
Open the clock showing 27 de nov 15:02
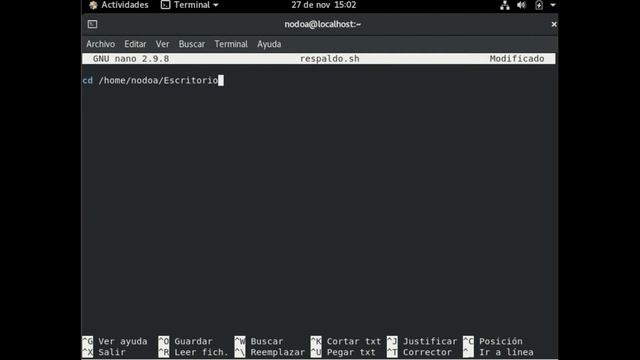[324, 5]
